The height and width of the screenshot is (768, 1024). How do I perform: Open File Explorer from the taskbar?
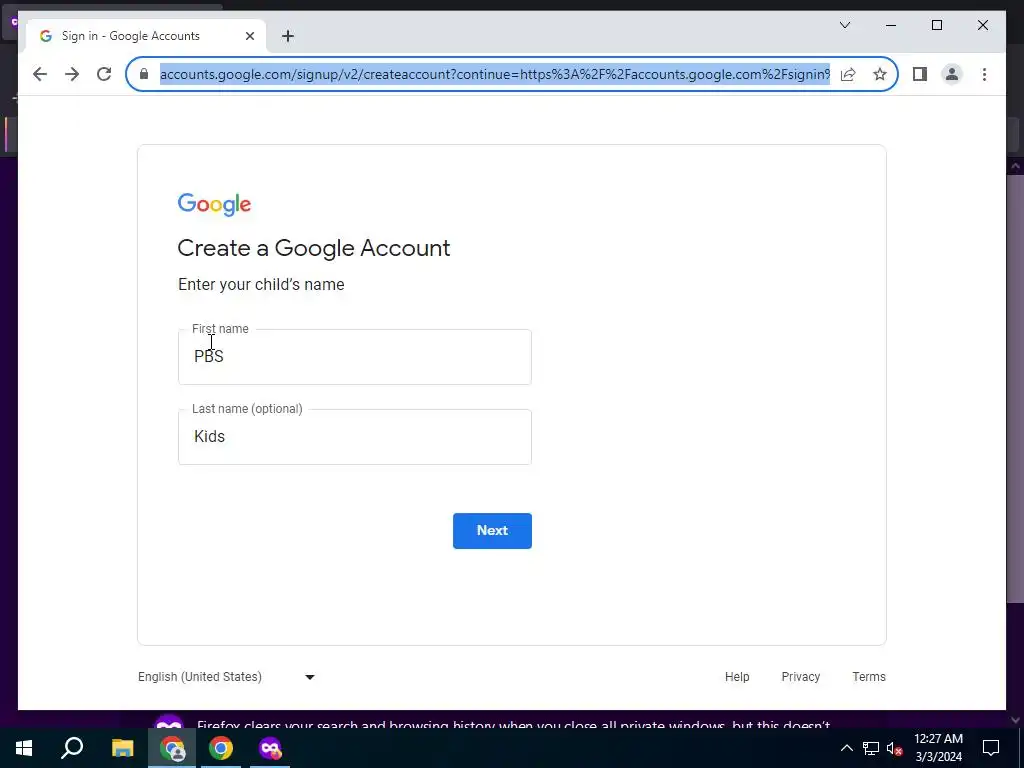click(122, 748)
